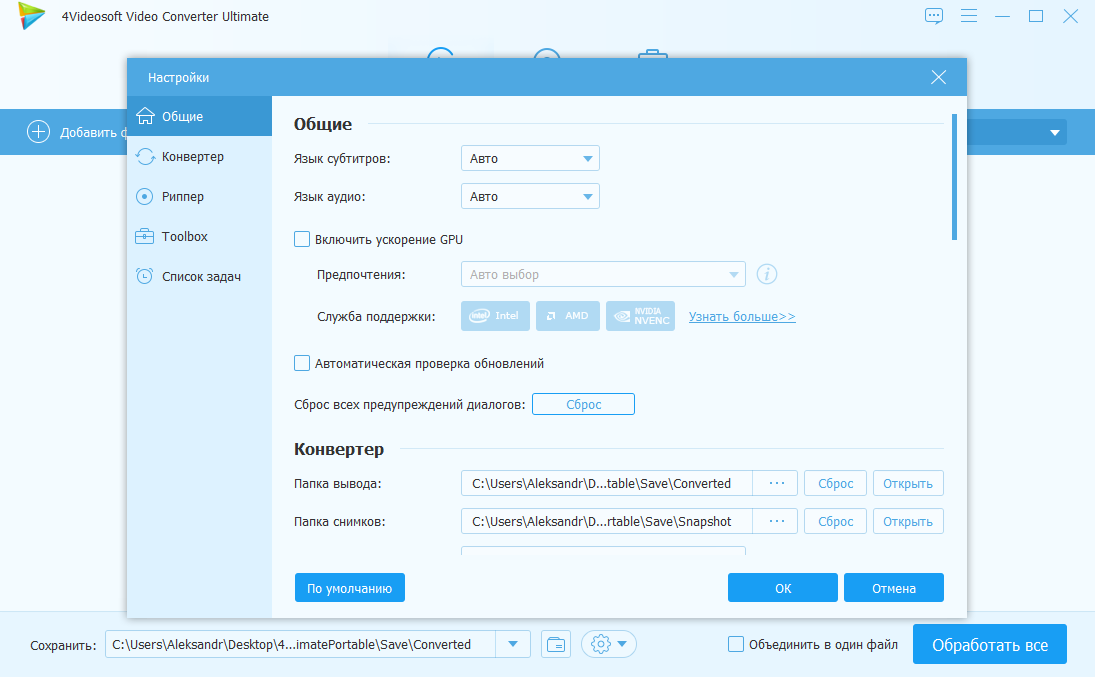Select Список задач in settings sidebar
The height and width of the screenshot is (677, 1095).
[200, 276]
